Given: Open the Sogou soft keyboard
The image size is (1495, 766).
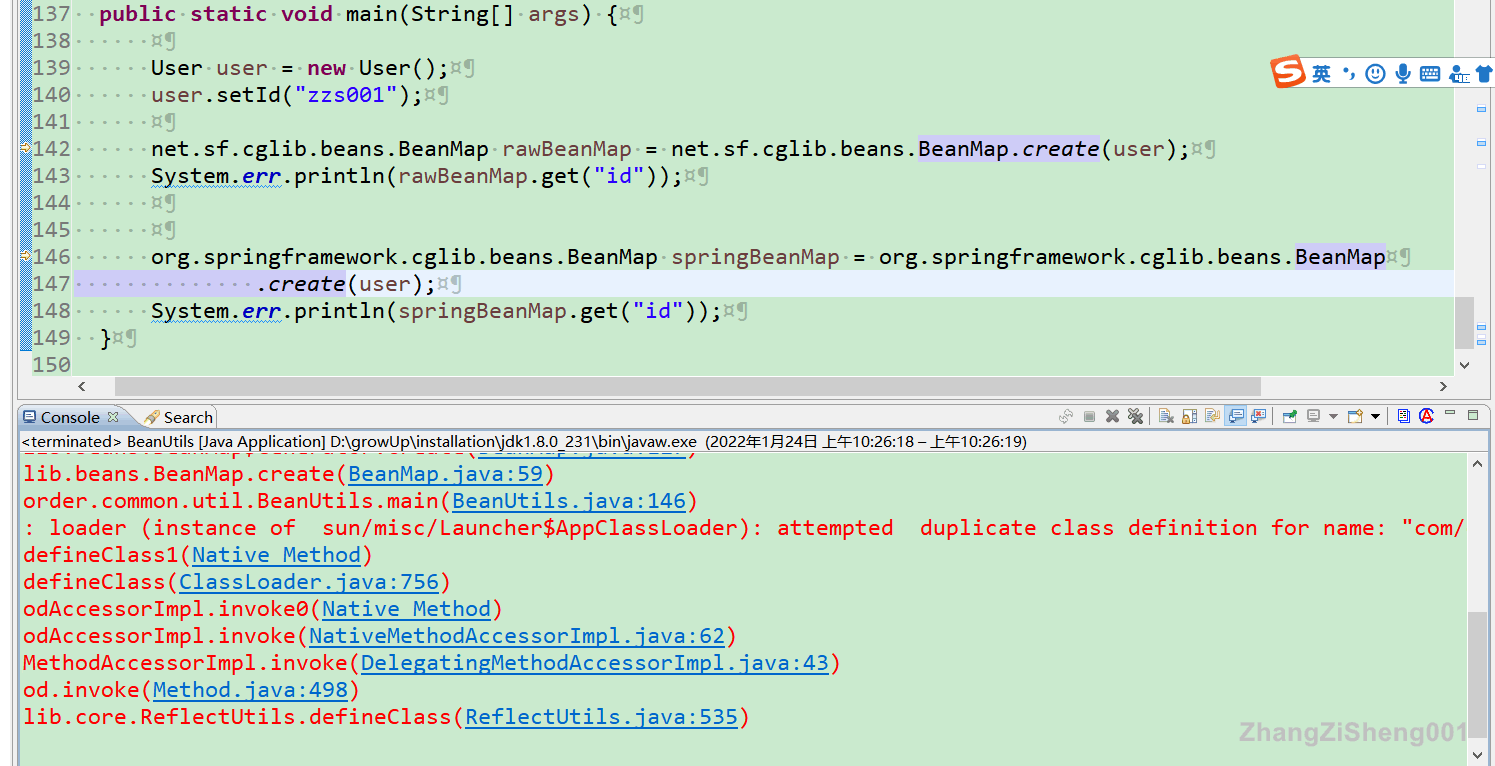Looking at the screenshot, I should (x=1429, y=73).
